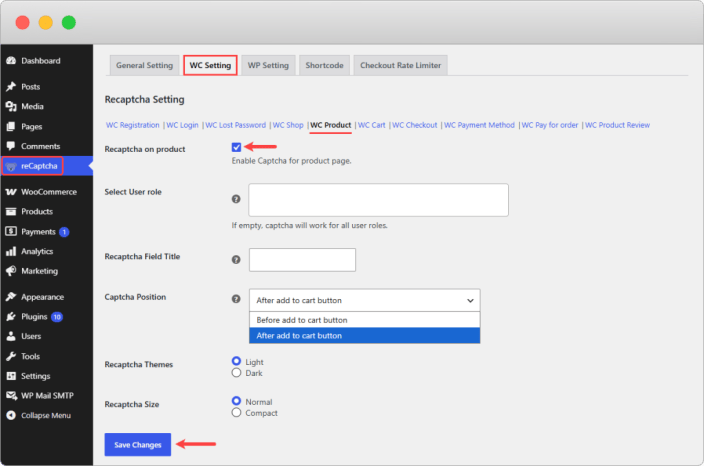The height and width of the screenshot is (466, 704).
Task: Switch to the WP Setting tab
Action: coord(268,66)
